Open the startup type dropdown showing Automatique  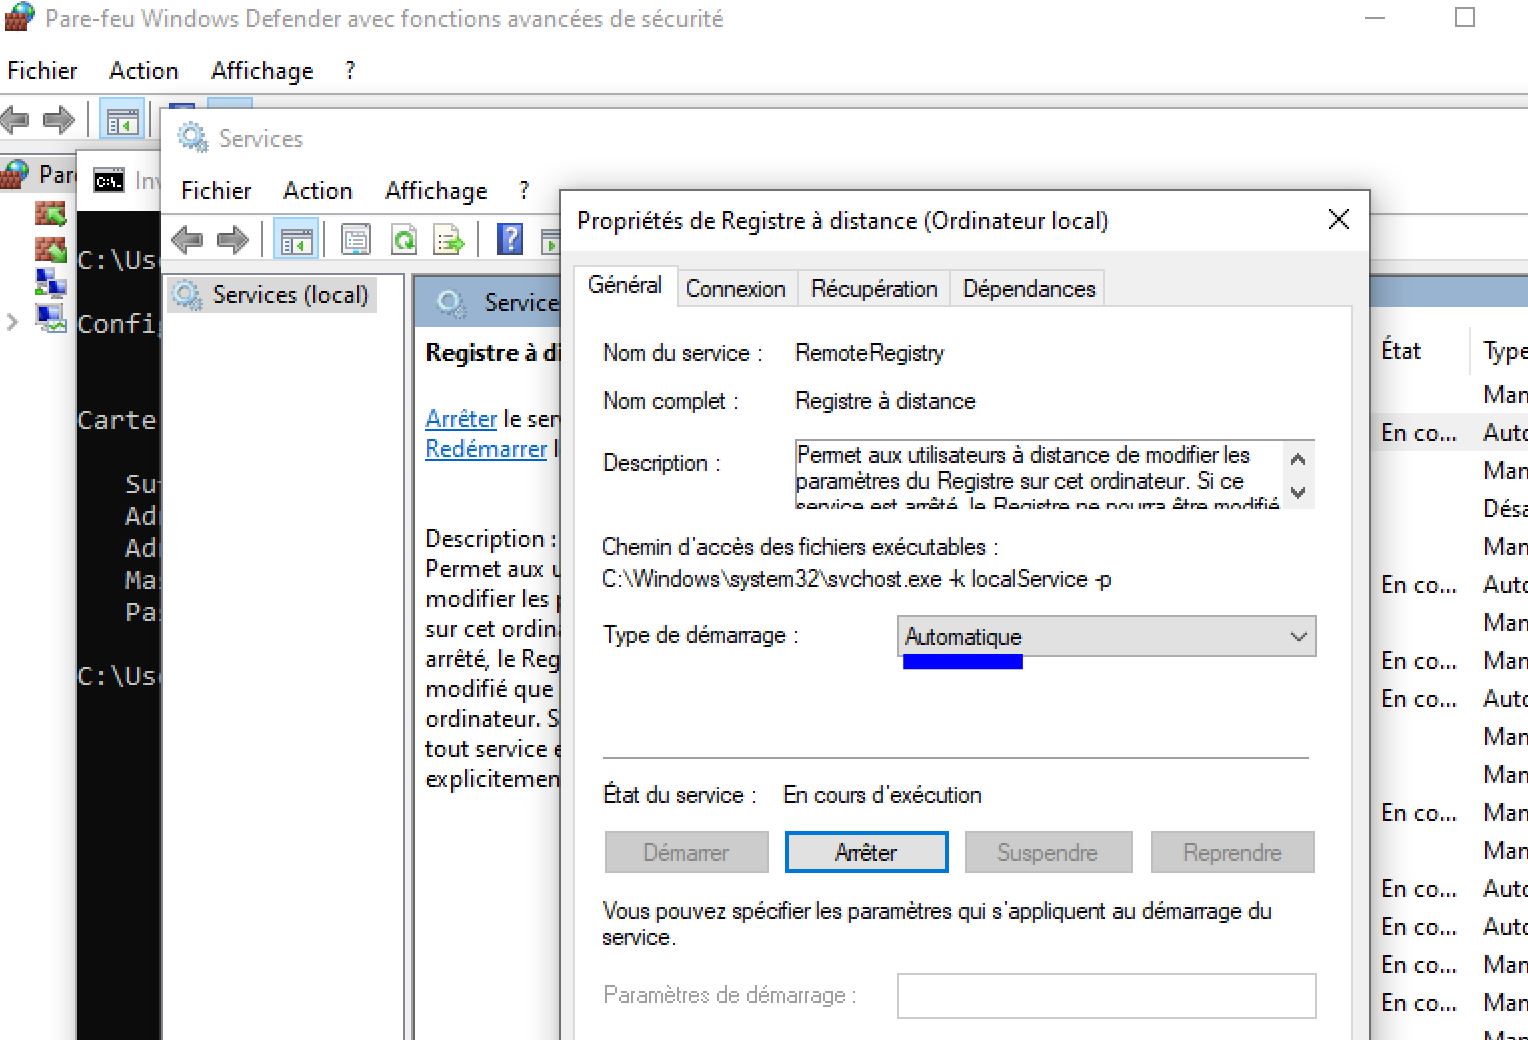(1106, 637)
